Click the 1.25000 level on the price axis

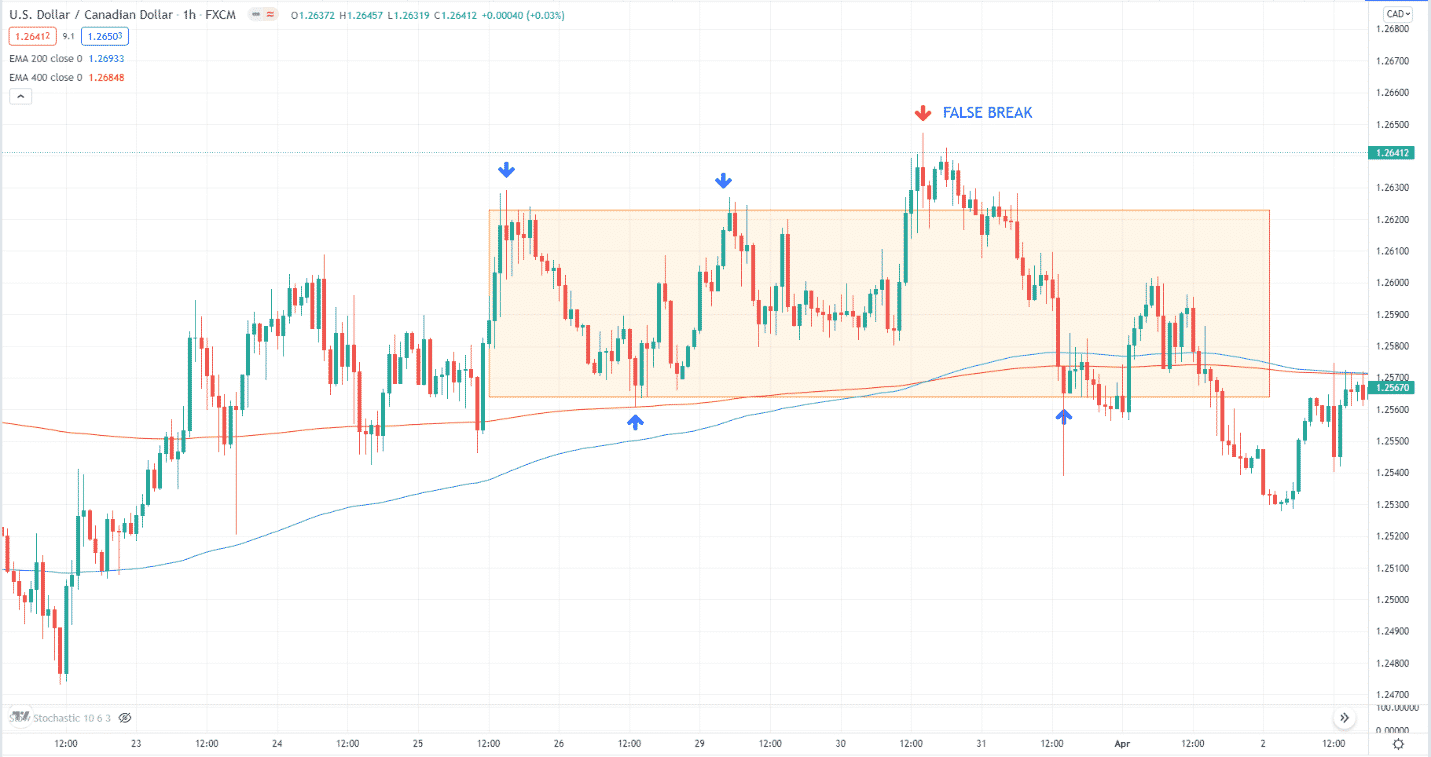pyautogui.click(x=1393, y=600)
